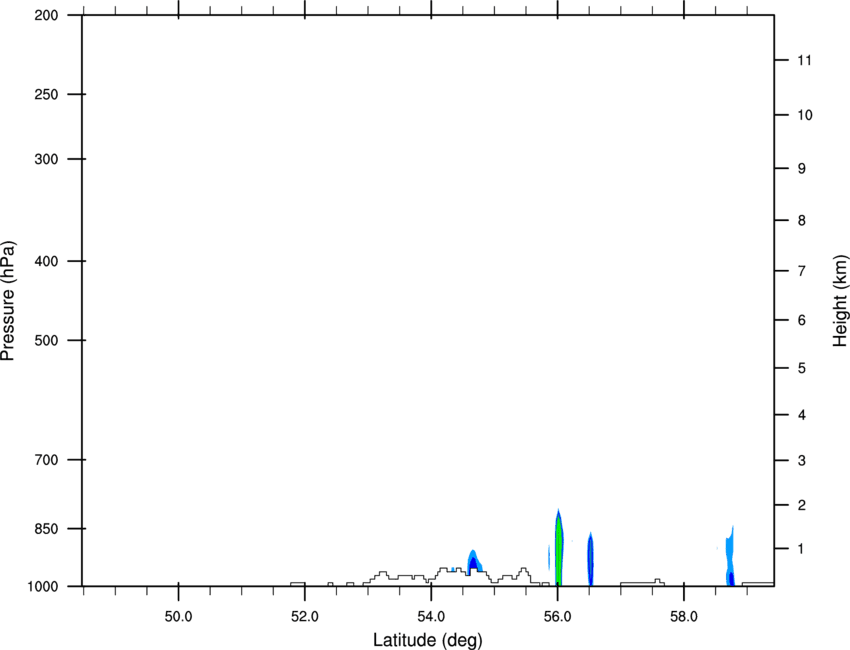Click the 850 pressure tick label
Viewport: 850px width, 650px height.
pos(46,529)
